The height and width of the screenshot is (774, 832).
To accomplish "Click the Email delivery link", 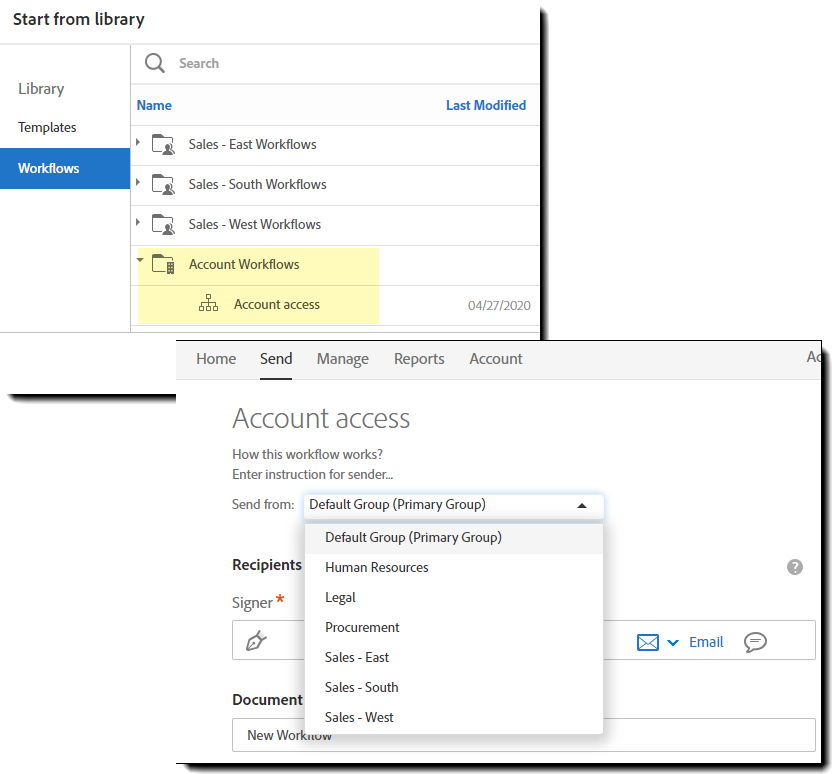I will coord(706,642).
